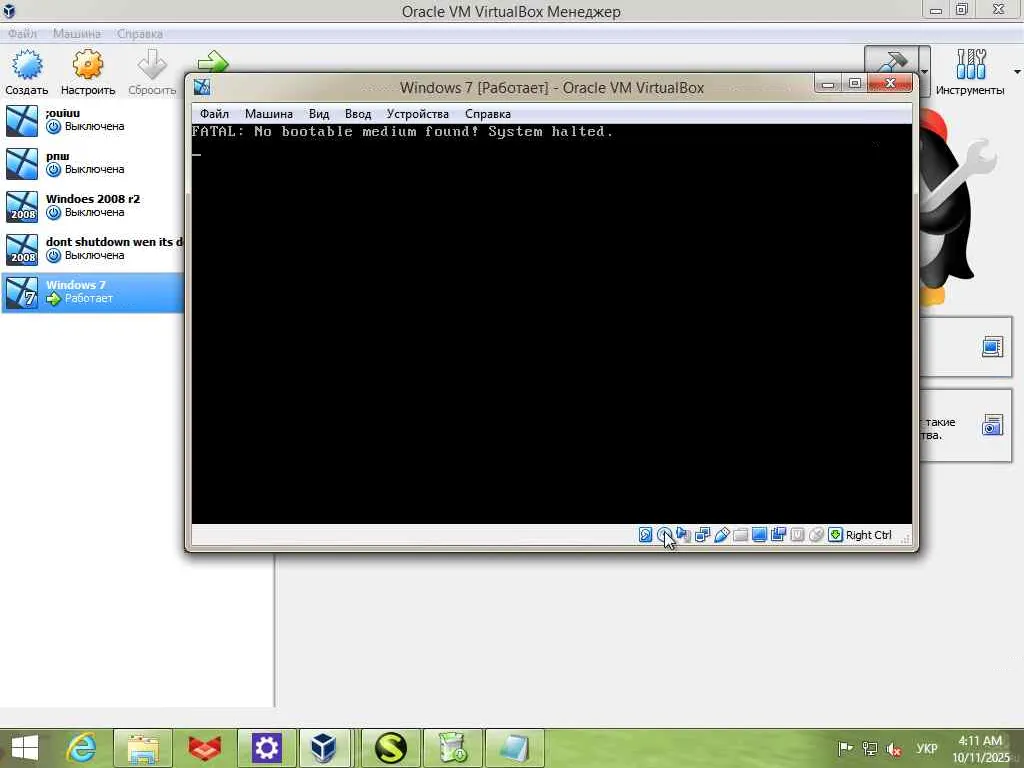
Task: Click the shared folders status icon
Action: [x=740, y=535]
